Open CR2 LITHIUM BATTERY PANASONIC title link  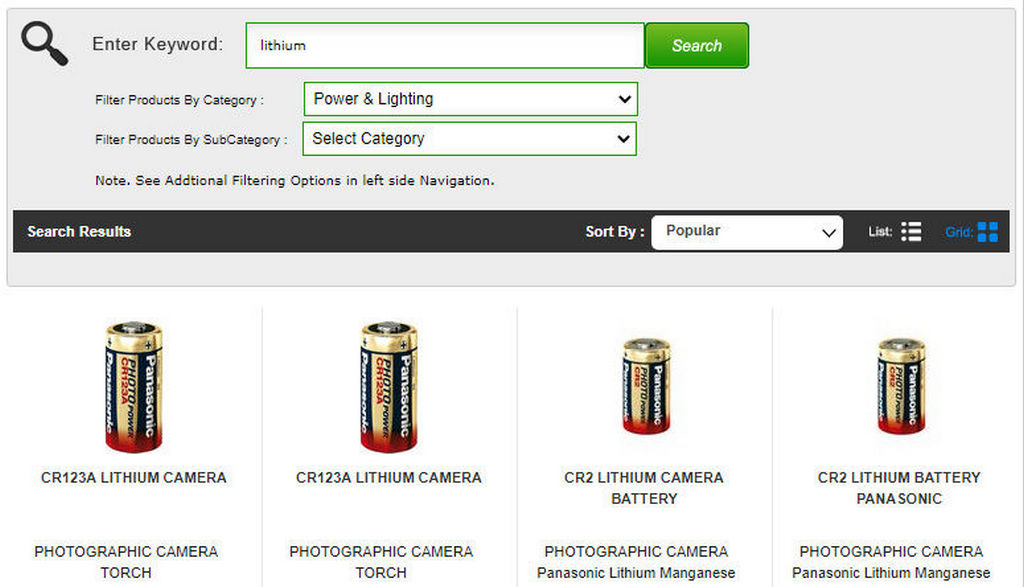tap(899, 488)
